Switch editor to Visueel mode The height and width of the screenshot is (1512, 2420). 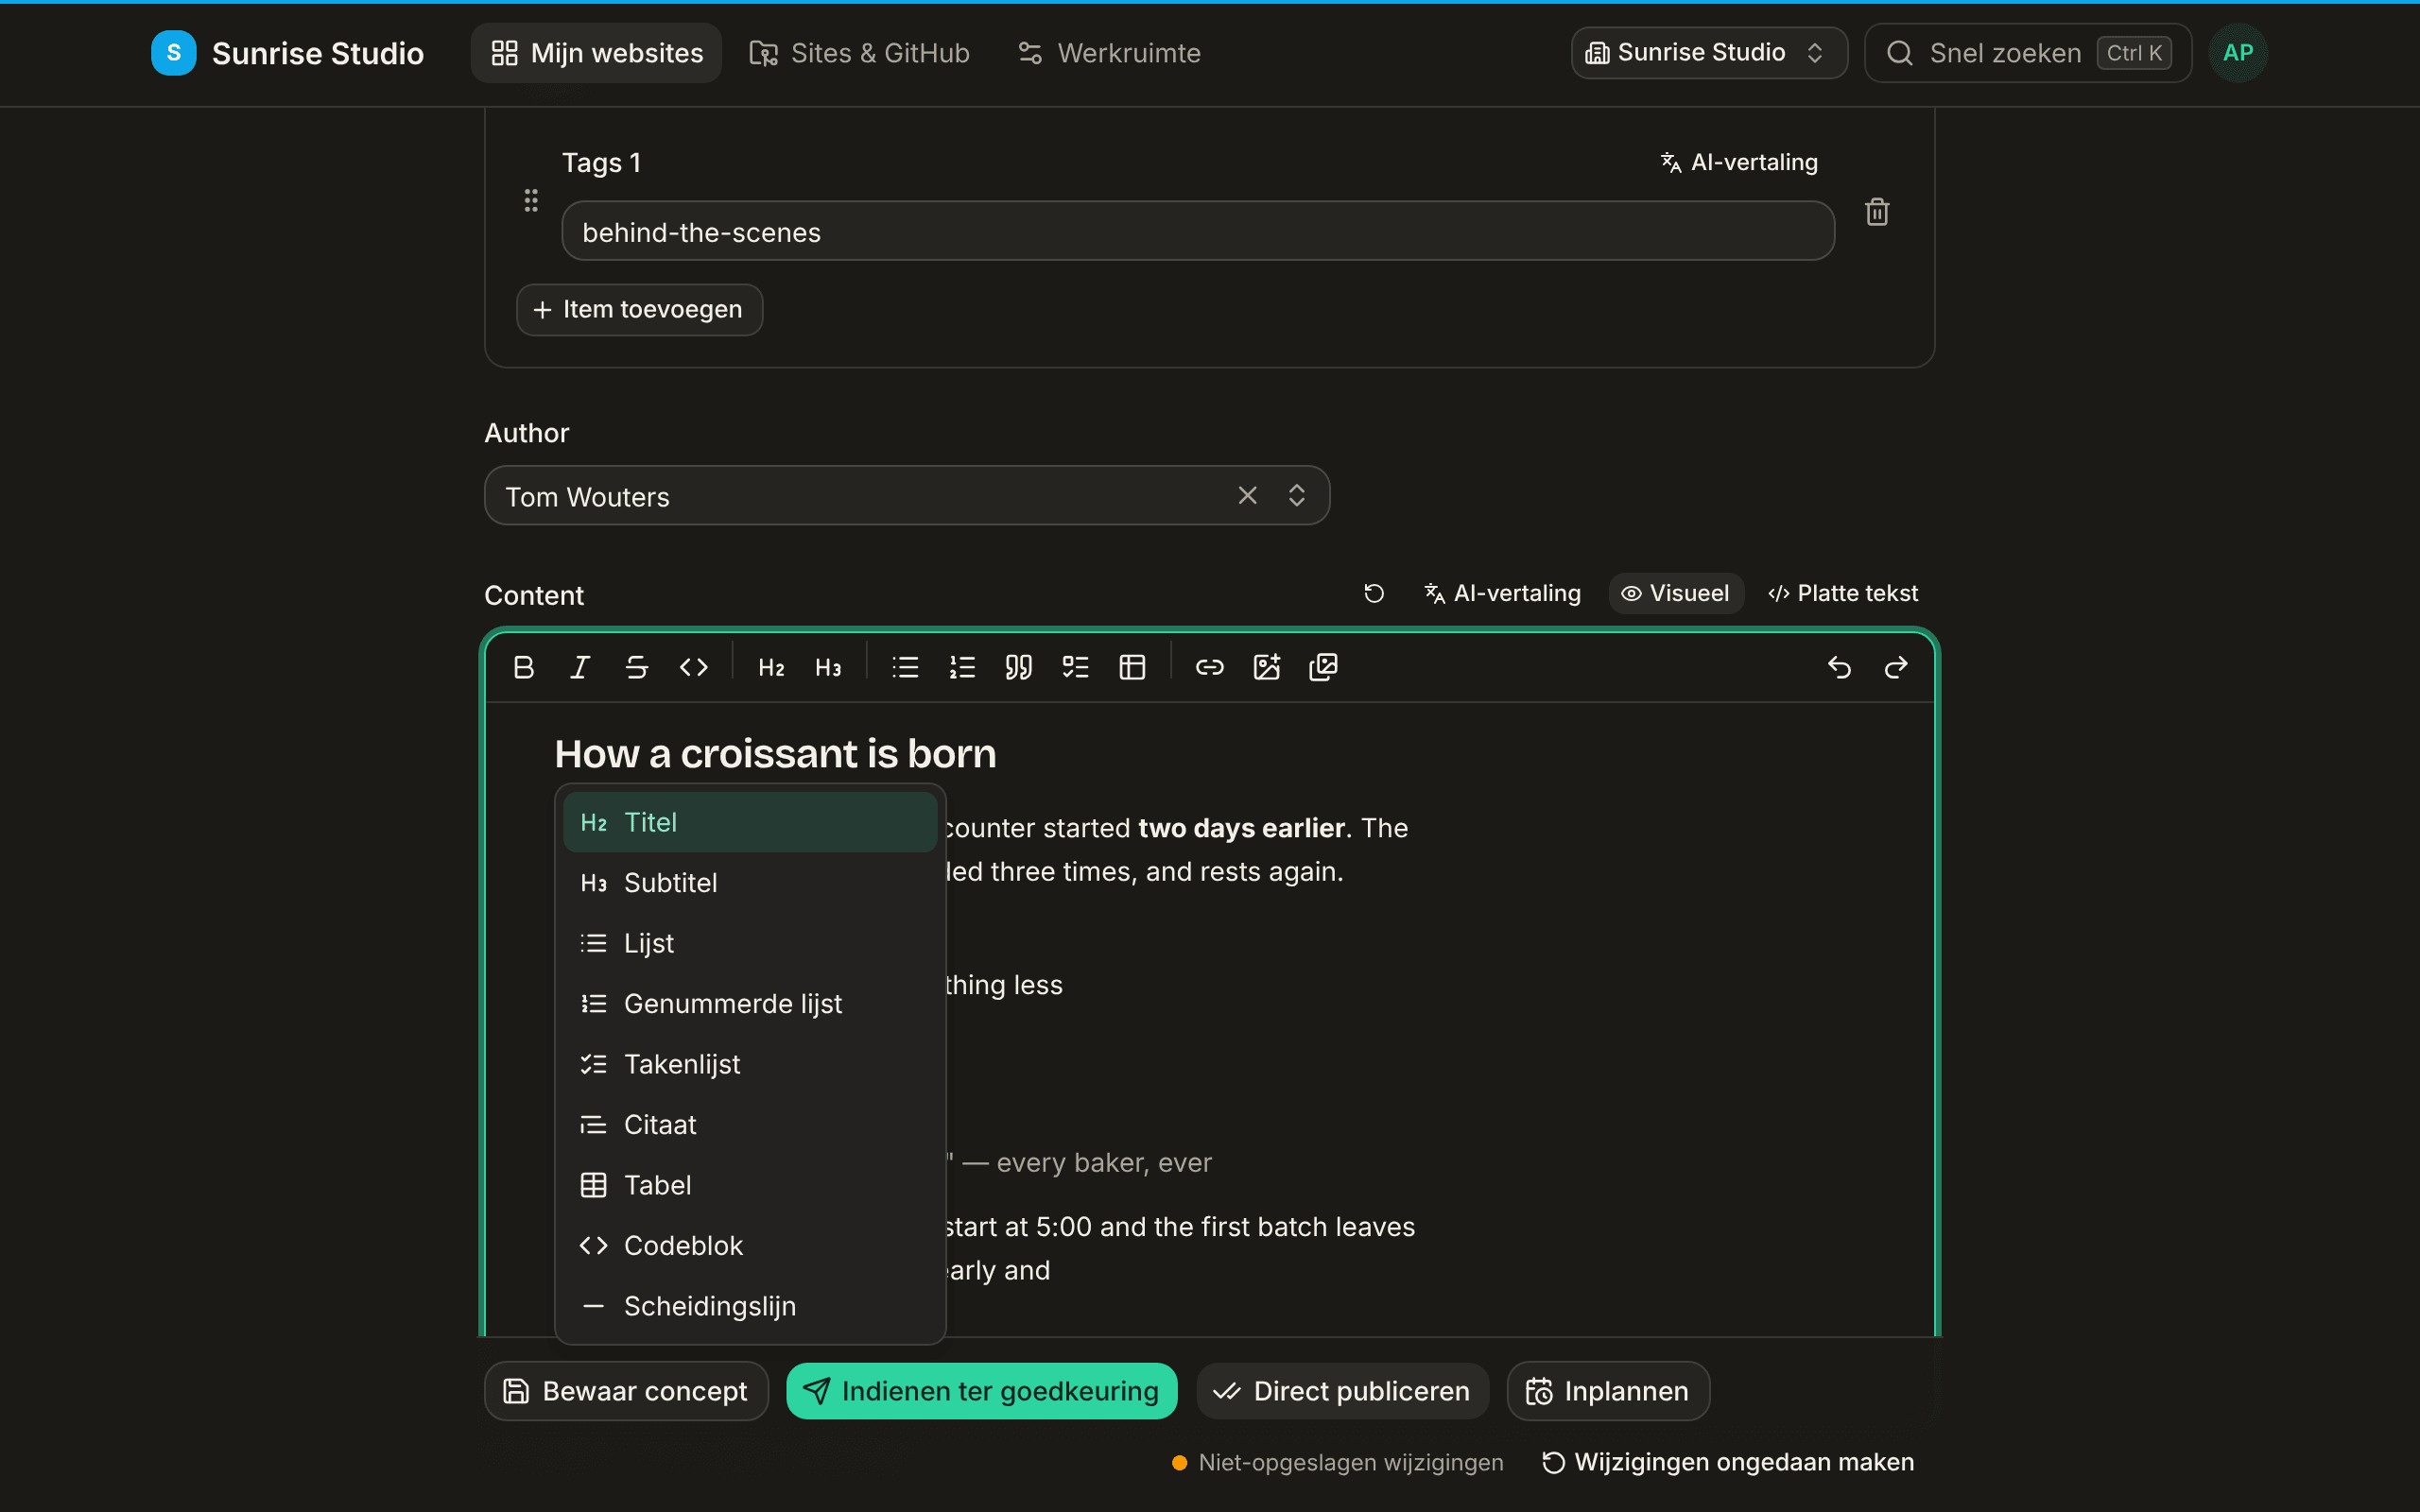pyautogui.click(x=1676, y=593)
